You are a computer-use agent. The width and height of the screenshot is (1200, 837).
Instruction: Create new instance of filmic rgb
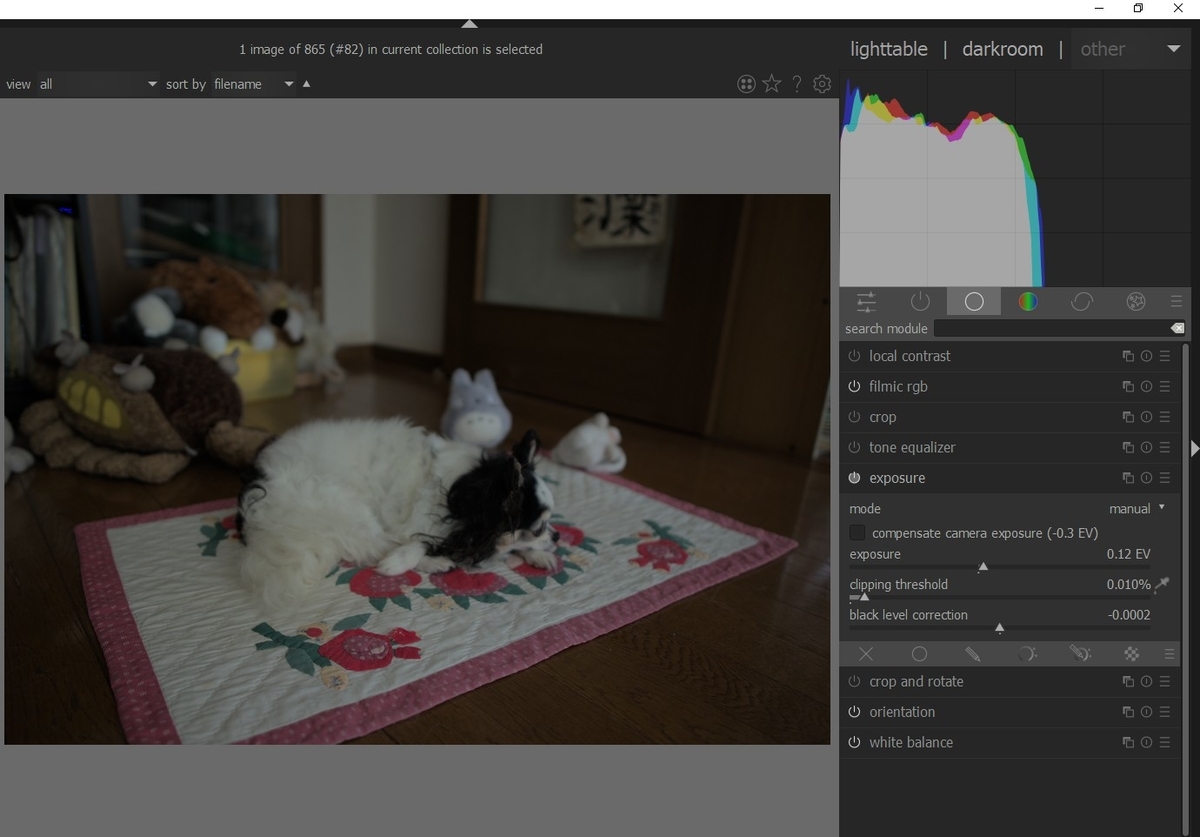tap(1128, 386)
